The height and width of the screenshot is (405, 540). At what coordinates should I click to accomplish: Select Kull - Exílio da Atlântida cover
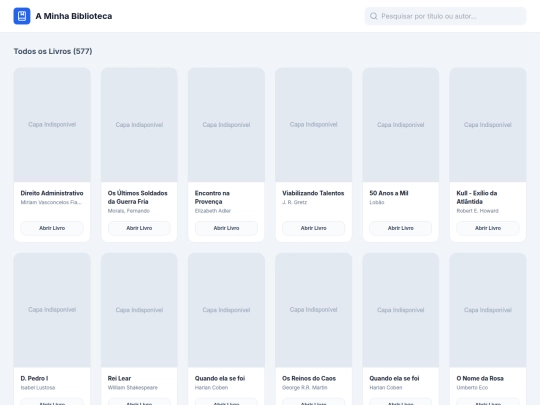pos(488,125)
